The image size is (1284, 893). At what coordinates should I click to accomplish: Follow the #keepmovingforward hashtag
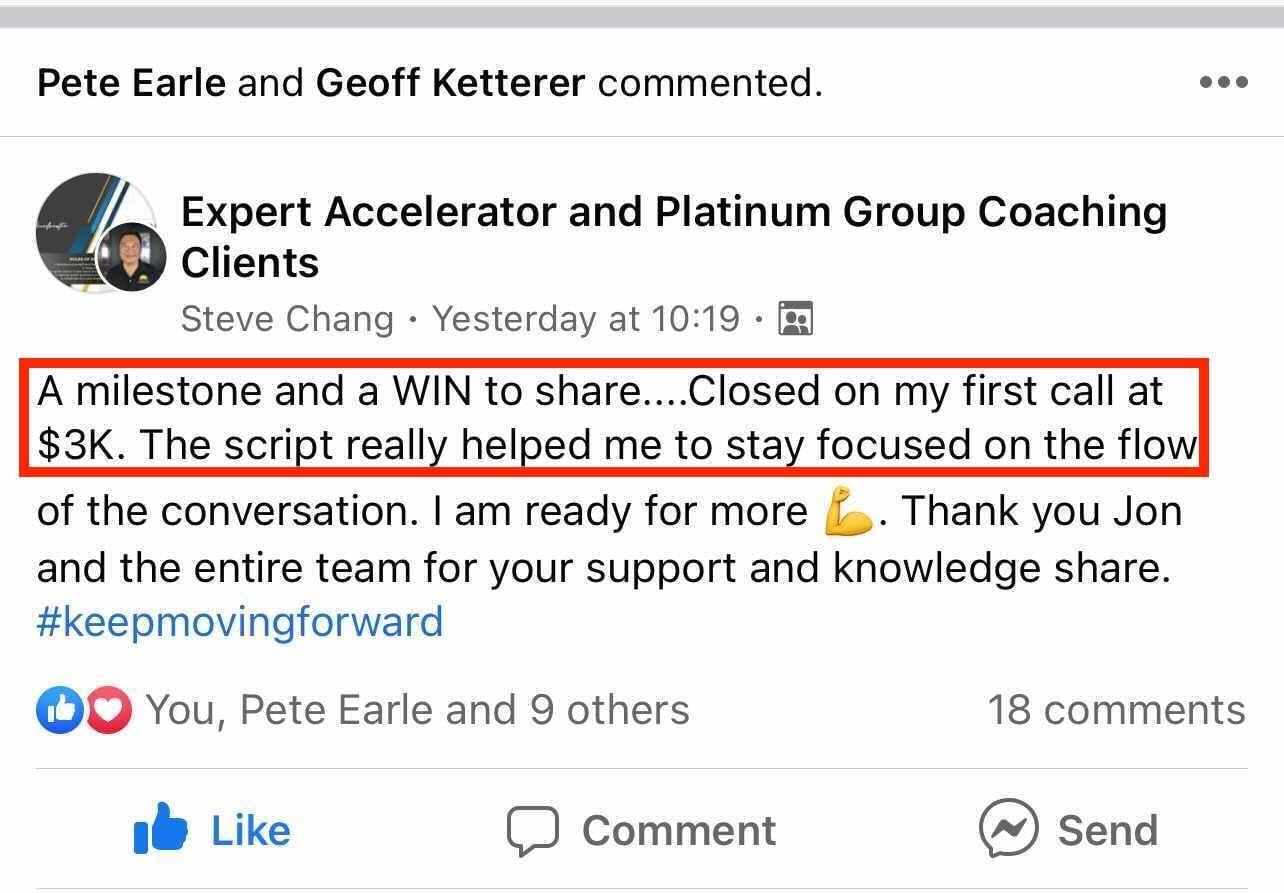pyautogui.click(x=240, y=622)
